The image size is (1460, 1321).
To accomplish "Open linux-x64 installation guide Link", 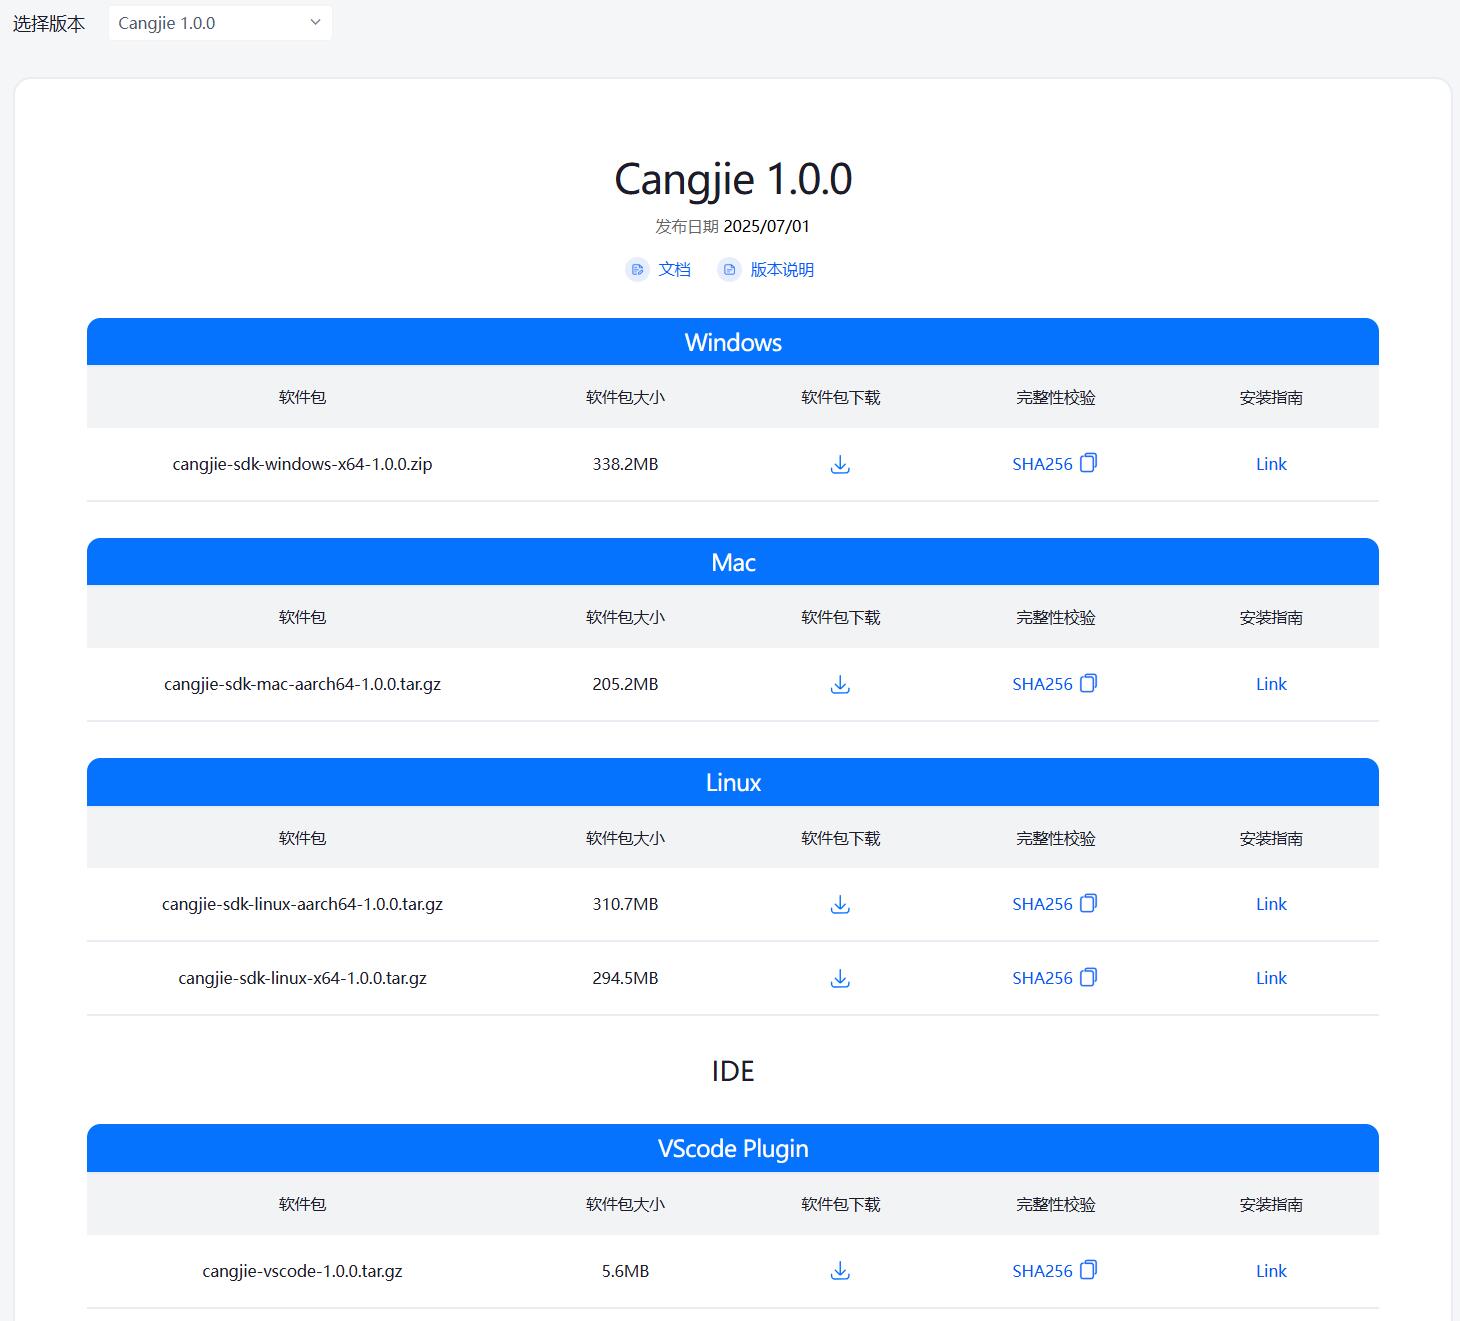I will tap(1270, 977).
